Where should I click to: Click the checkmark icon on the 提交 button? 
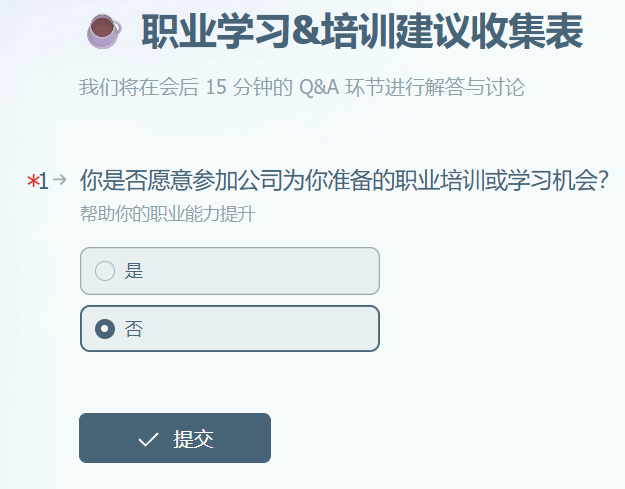pos(148,439)
